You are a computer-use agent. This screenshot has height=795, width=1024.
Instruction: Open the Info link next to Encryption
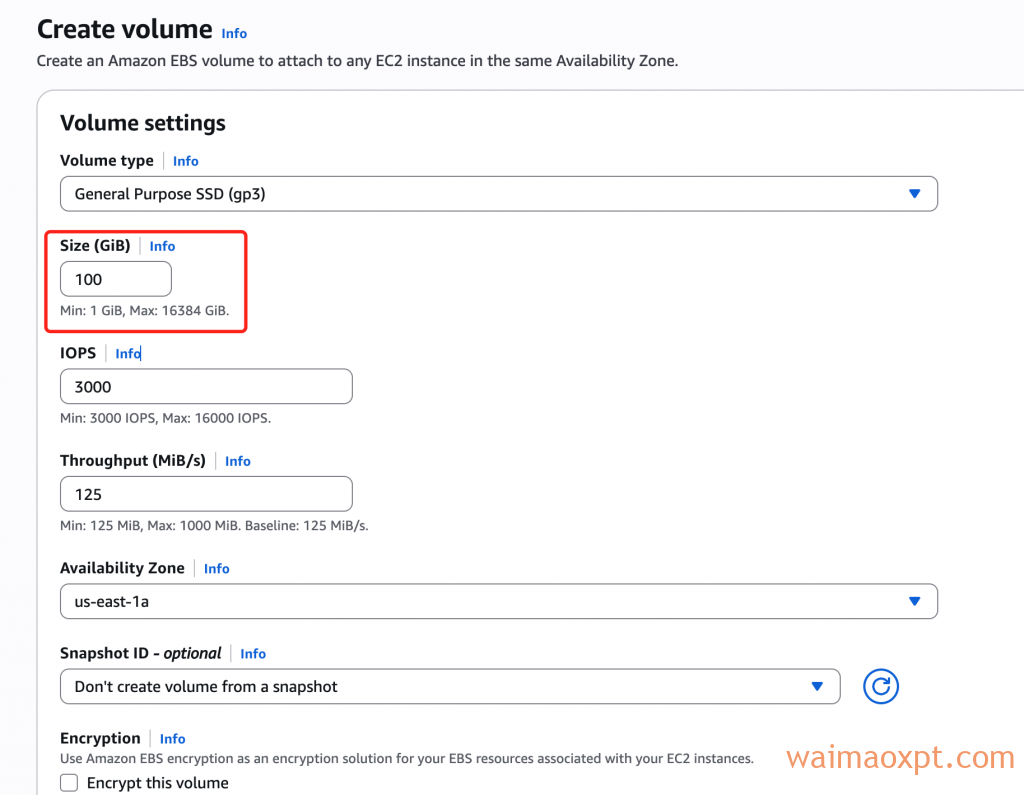coord(172,739)
